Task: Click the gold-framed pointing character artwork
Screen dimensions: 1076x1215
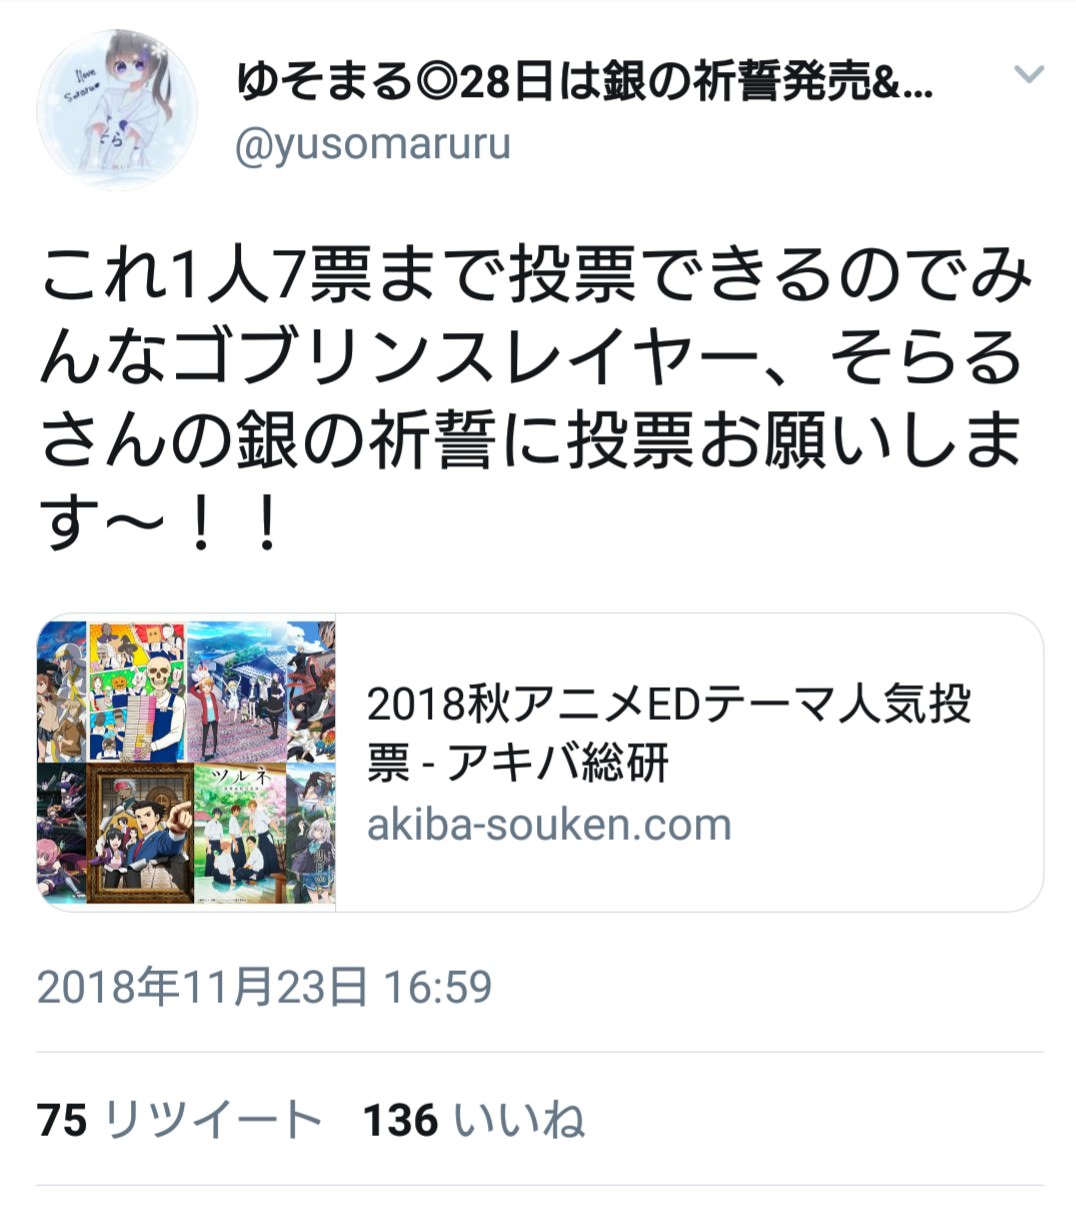Action: [x=140, y=834]
